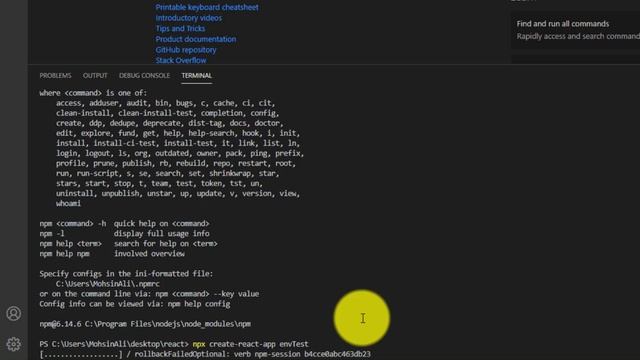Open the Accounts icon in activity bar

pyautogui.click(x=13, y=313)
